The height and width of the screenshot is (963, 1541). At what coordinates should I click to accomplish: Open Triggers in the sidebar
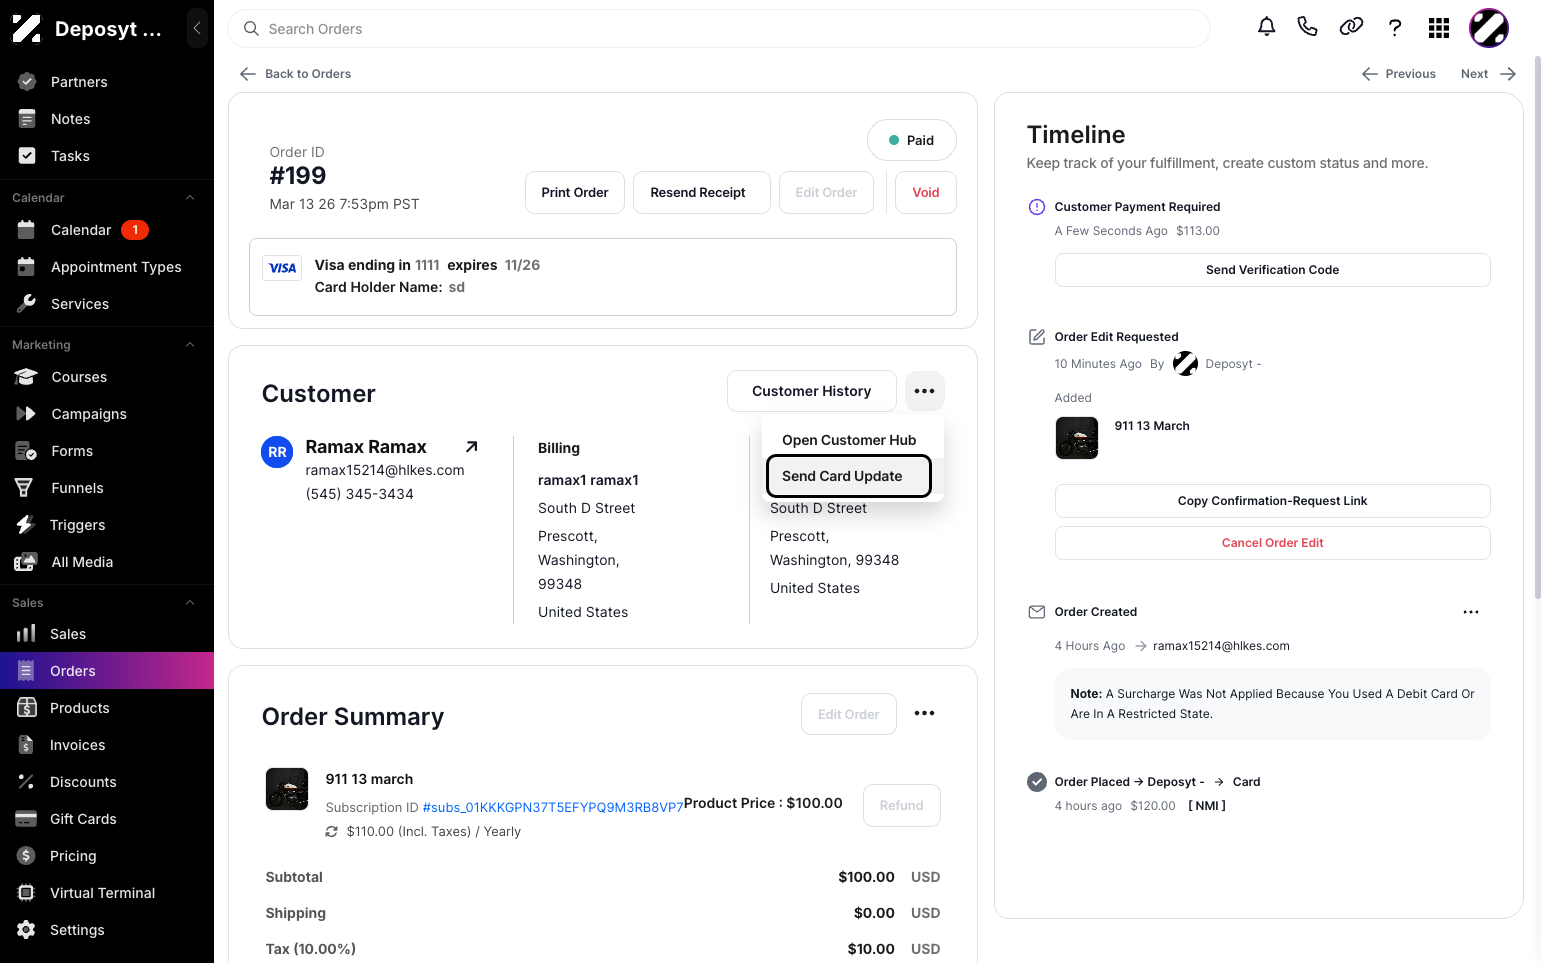click(x=107, y=525)
